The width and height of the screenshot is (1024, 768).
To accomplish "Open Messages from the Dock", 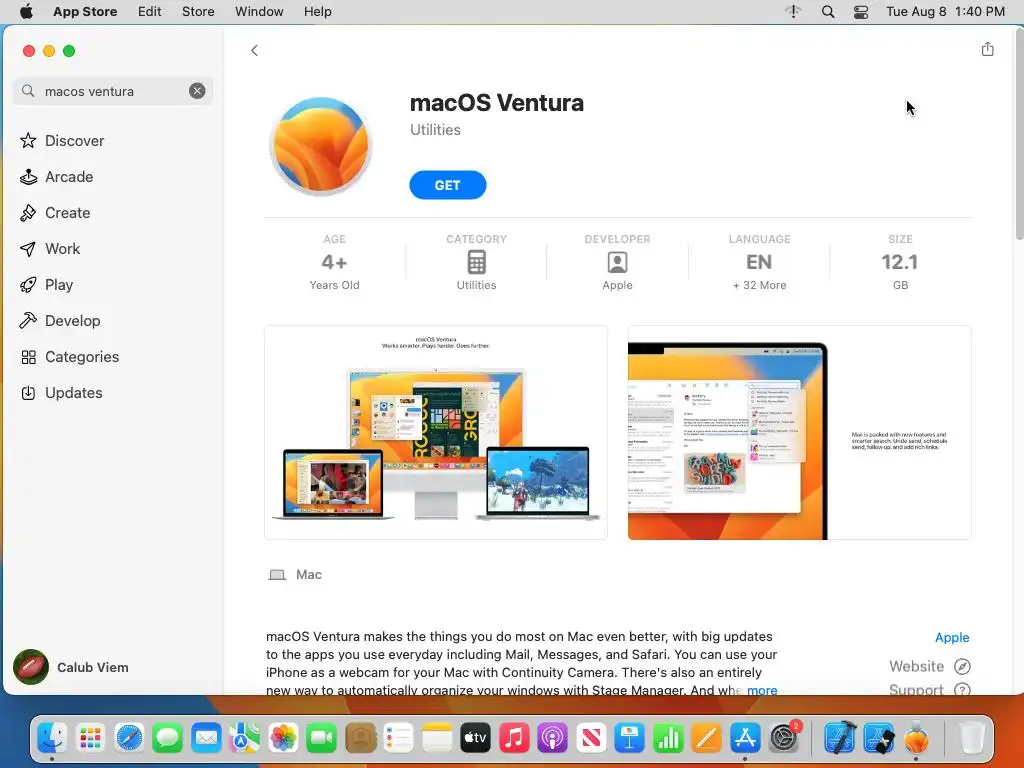I will click(167, 738).
